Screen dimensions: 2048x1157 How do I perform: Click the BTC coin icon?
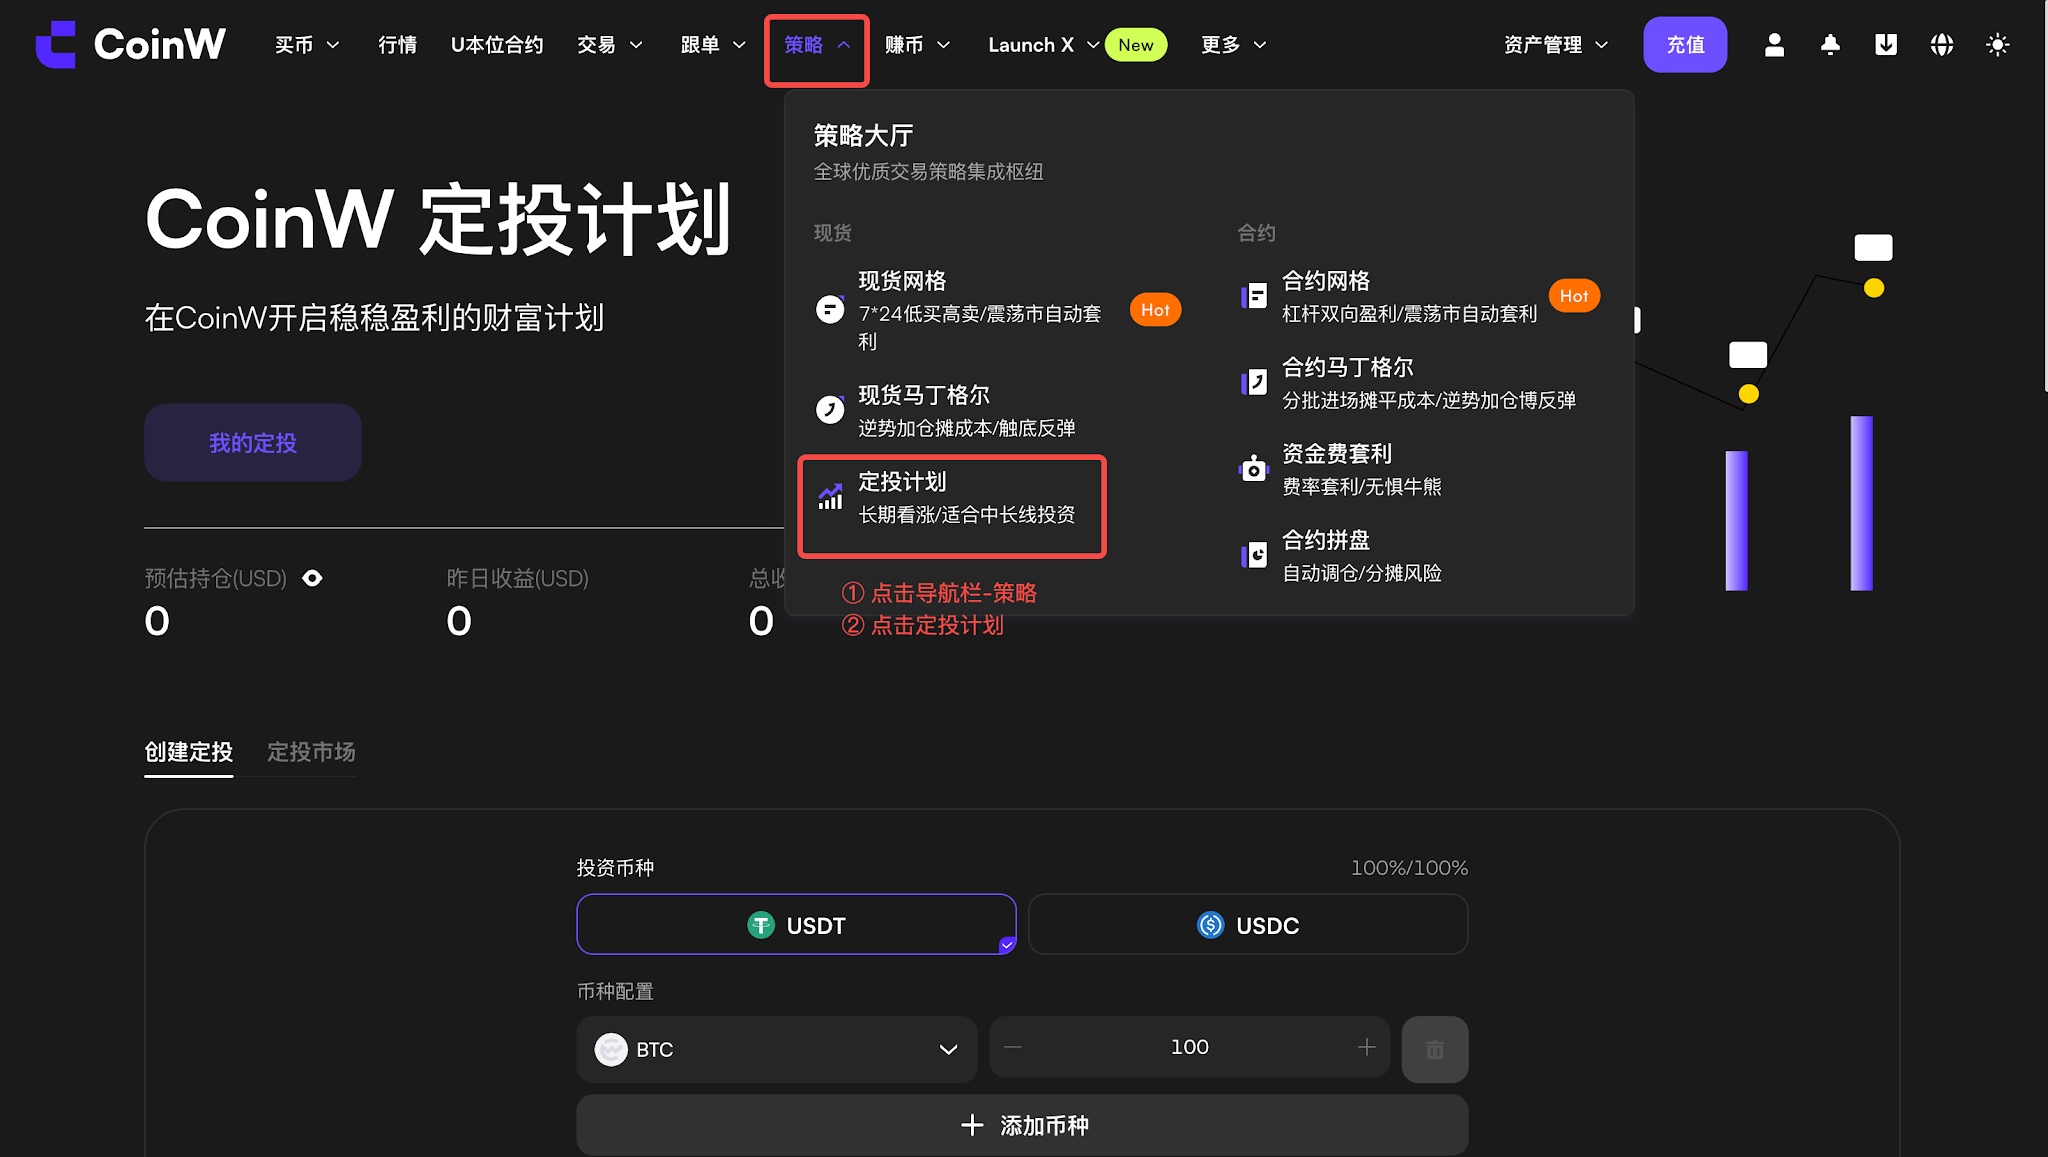pyautogui.click(x=611, y=1049)
